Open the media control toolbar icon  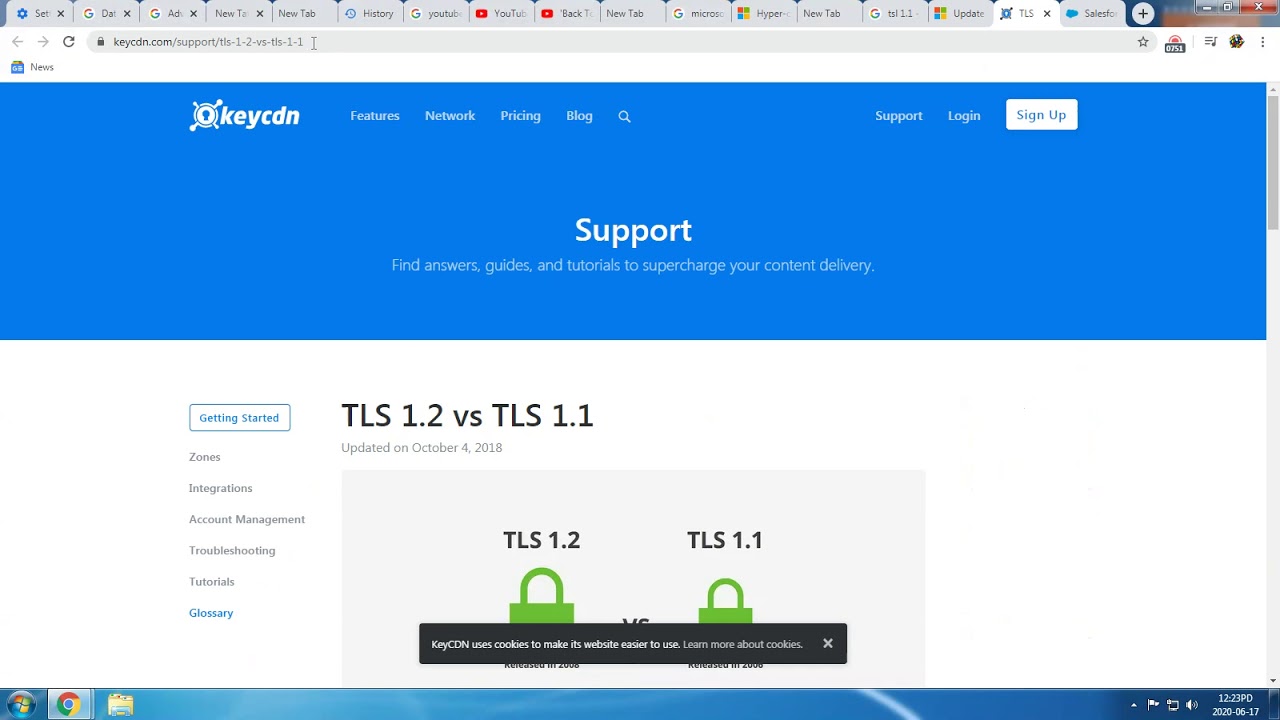(1210, 41)
